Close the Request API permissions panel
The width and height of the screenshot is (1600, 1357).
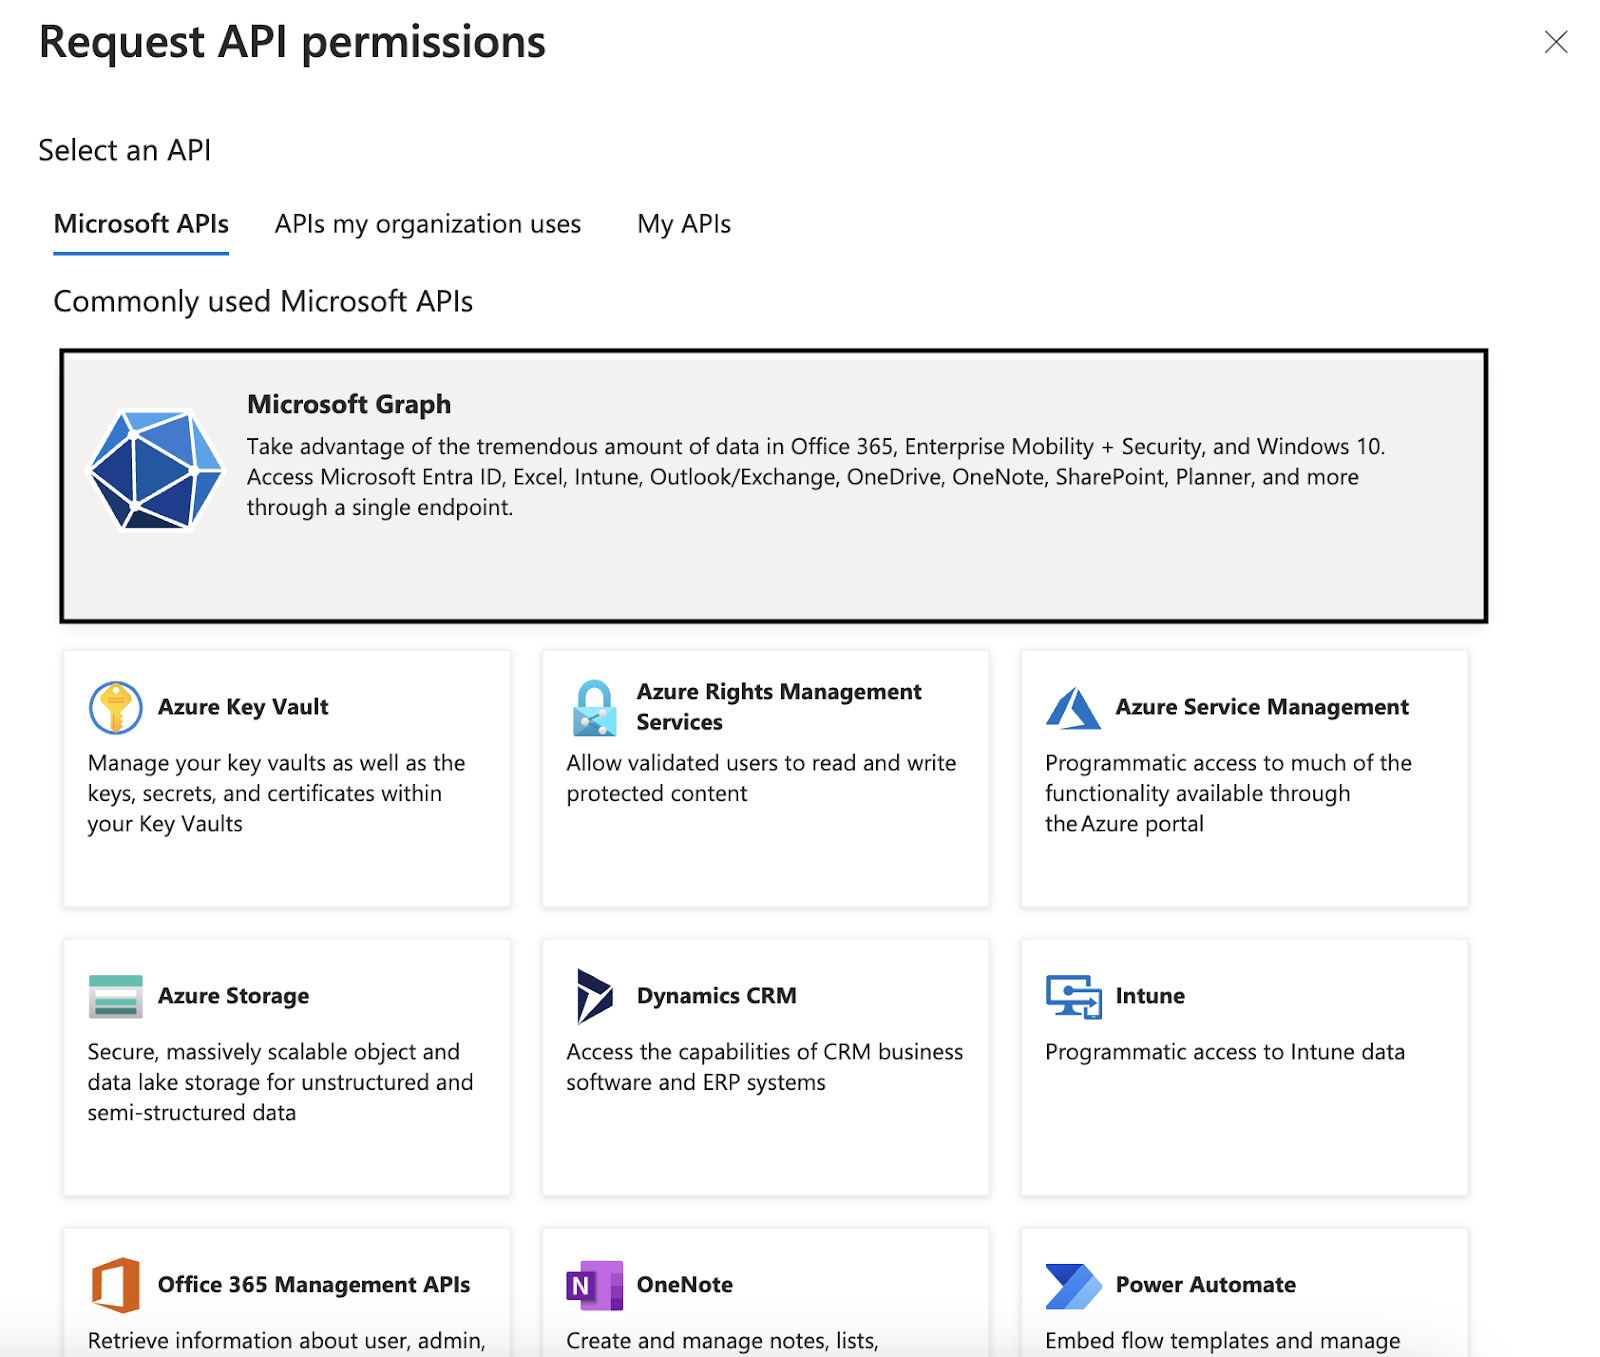coord(1555,42)
